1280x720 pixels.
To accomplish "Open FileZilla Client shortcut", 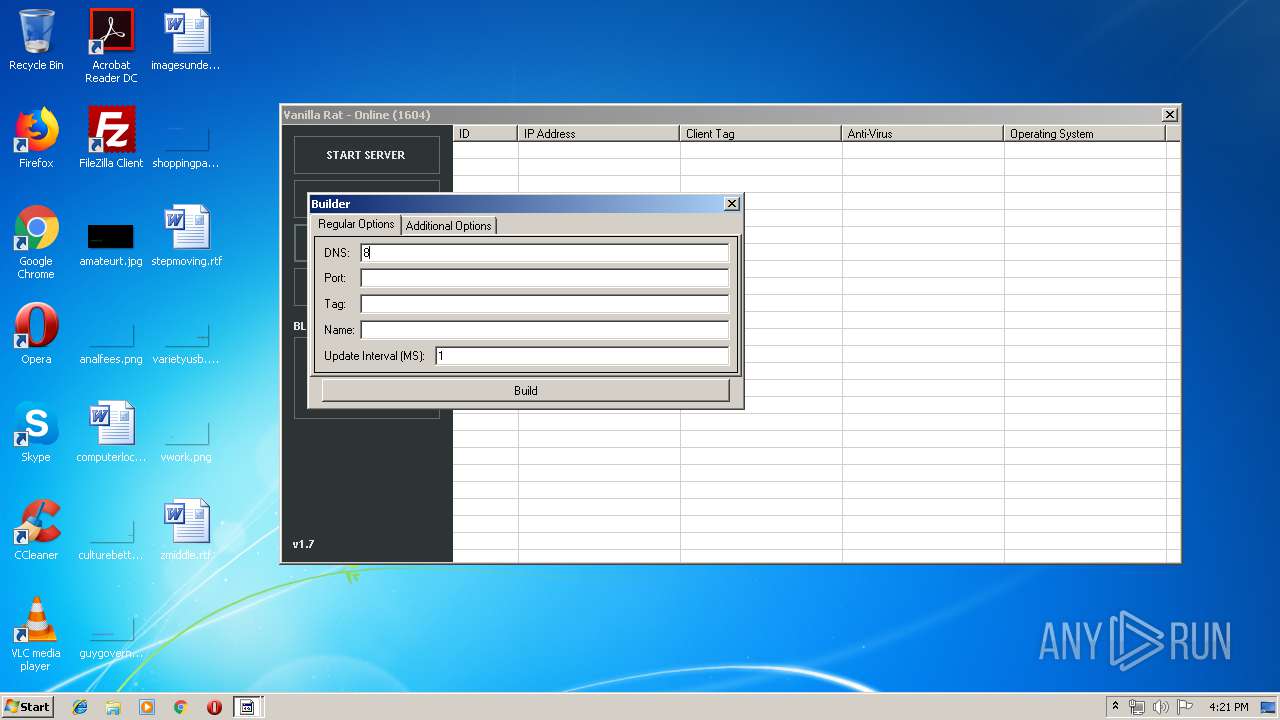I will [111, 138].
